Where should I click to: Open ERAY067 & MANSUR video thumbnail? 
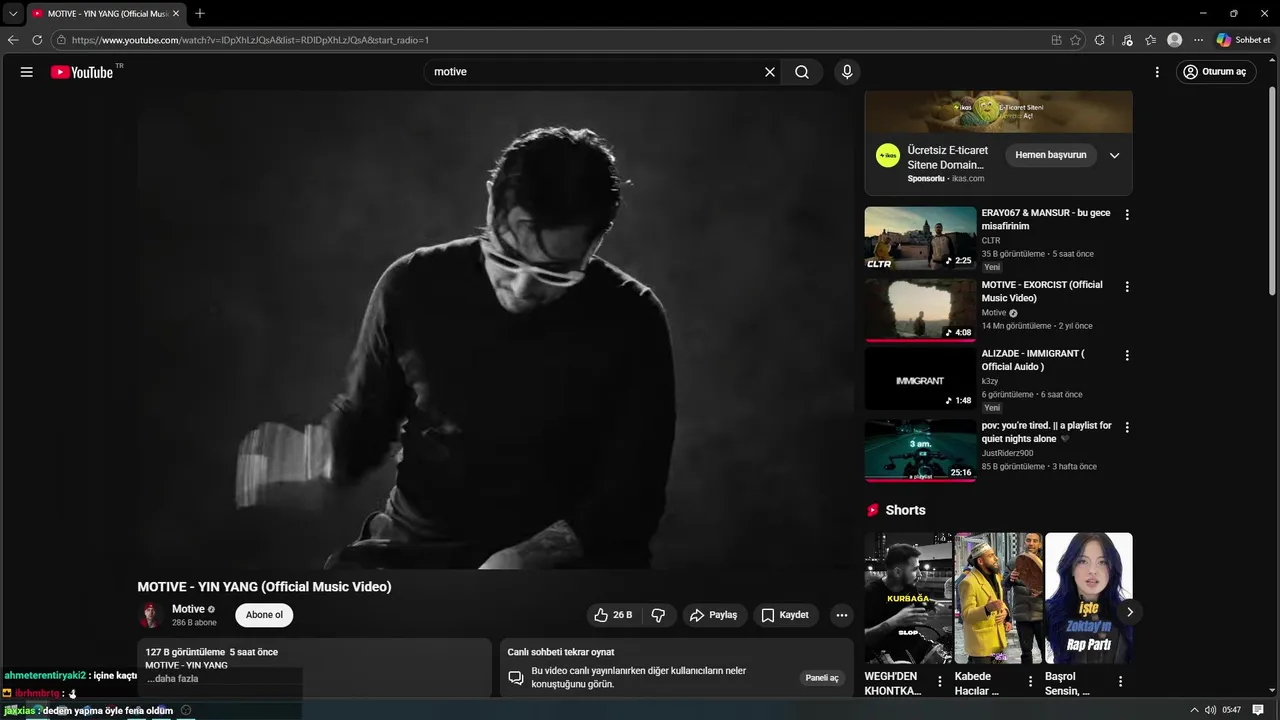(x=920, y=238)
